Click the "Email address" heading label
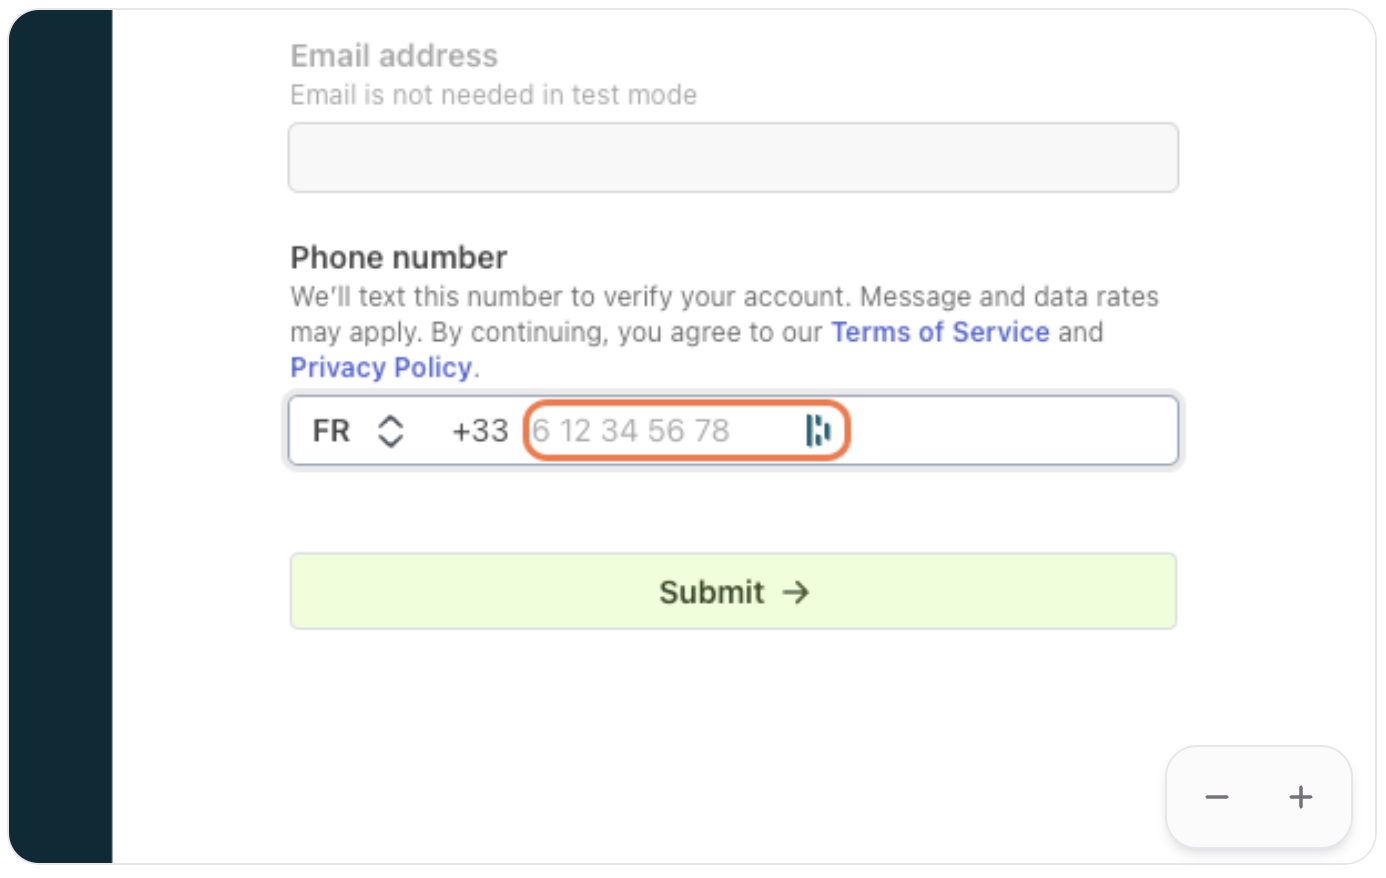The height and width of the screenshot is (878, 1386). tap(394, 56)
